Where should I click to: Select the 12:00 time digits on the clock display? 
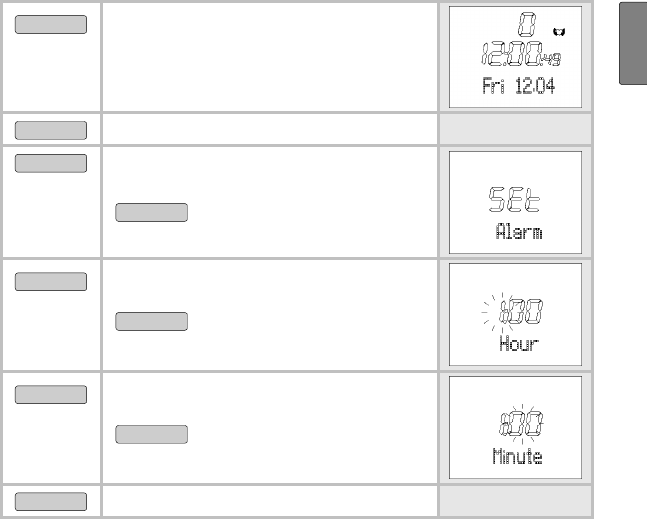pyautogui.click(x=512, y=54)
